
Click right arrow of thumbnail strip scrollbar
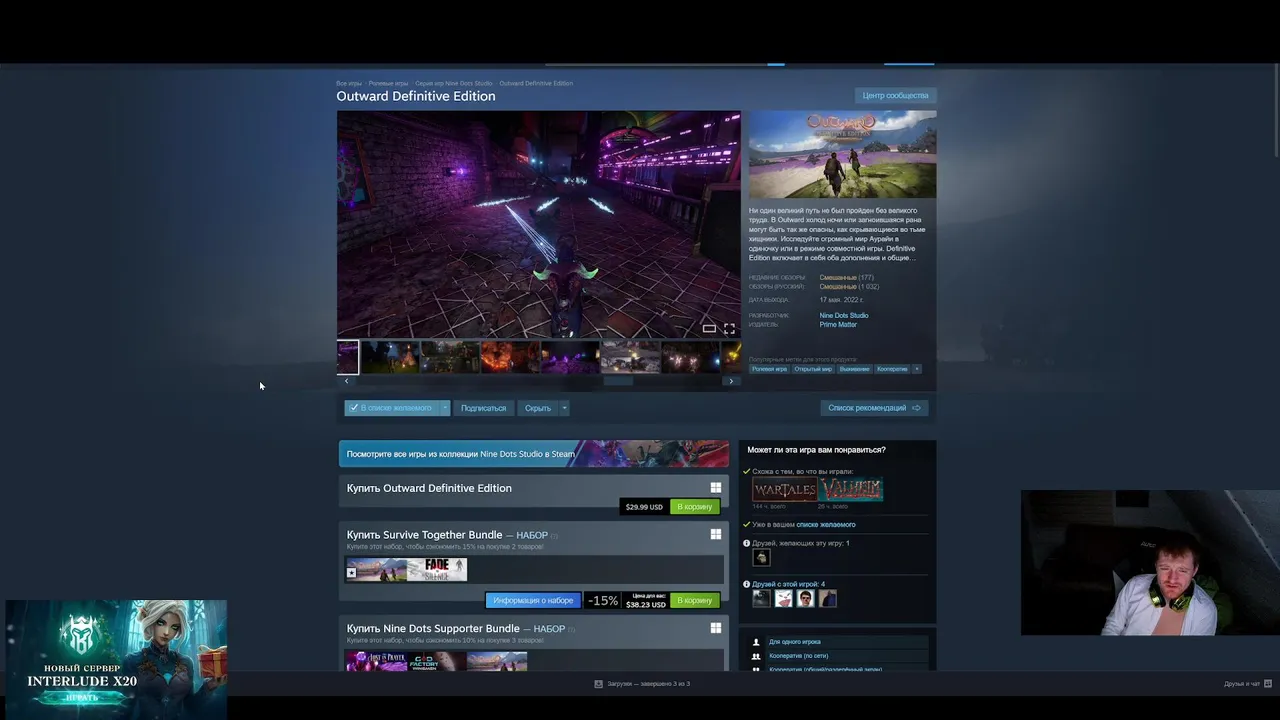click(x=731, y=381)
